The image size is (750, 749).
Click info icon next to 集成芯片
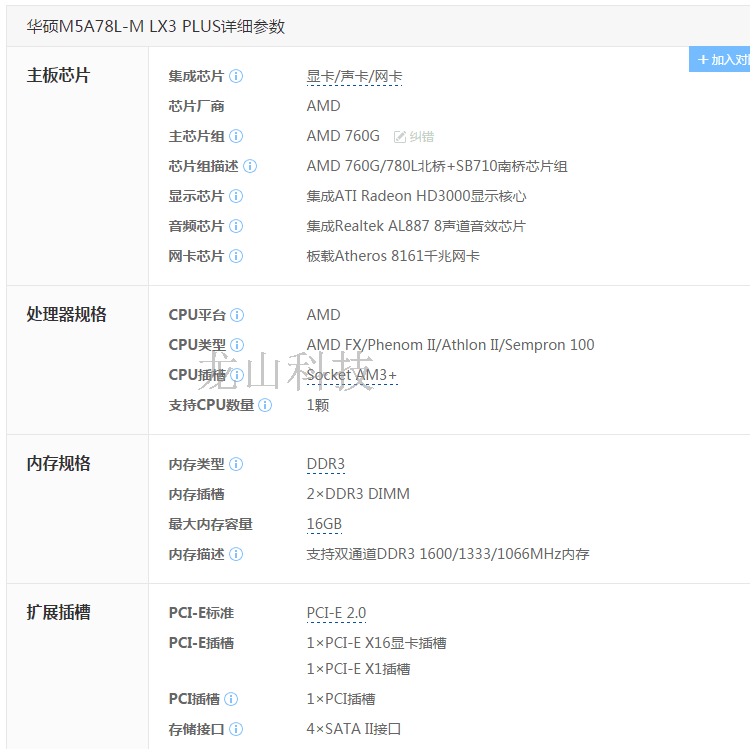(x=236, y=76)
